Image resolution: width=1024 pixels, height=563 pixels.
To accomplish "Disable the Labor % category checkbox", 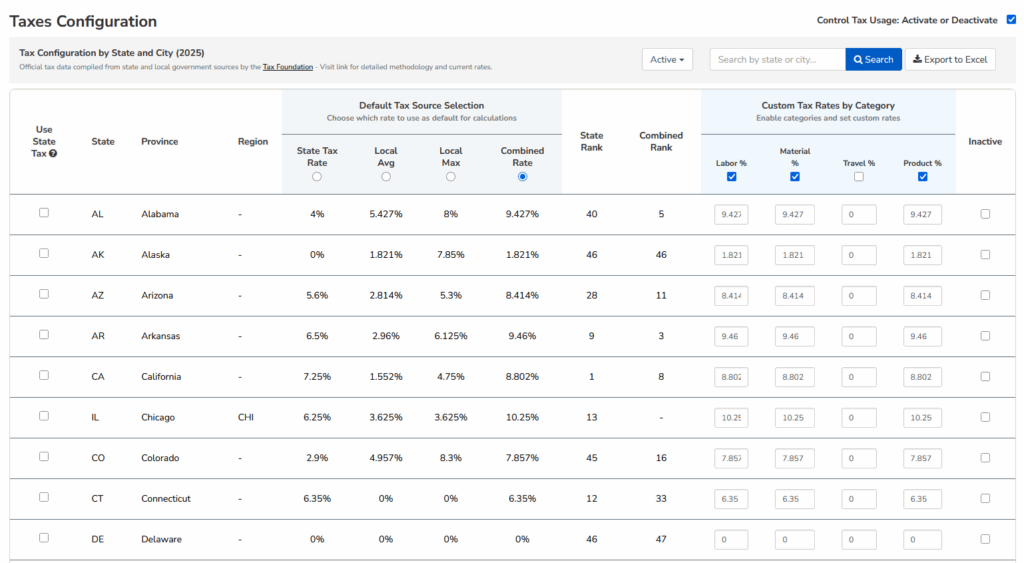I will point(731,176).
